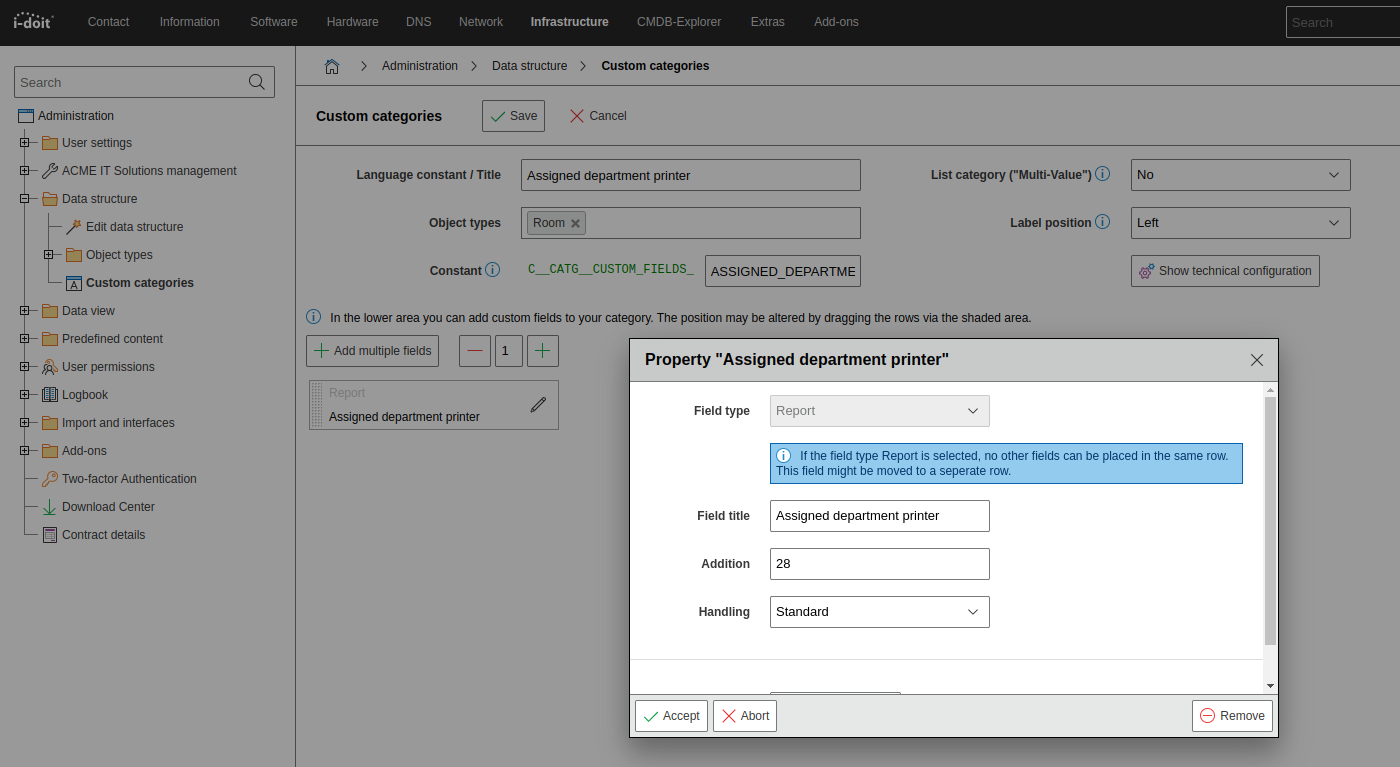This screenshot has width=1400, height=767.
Task: Click info icon next to List category
Action: click(x=1102, y=174)
